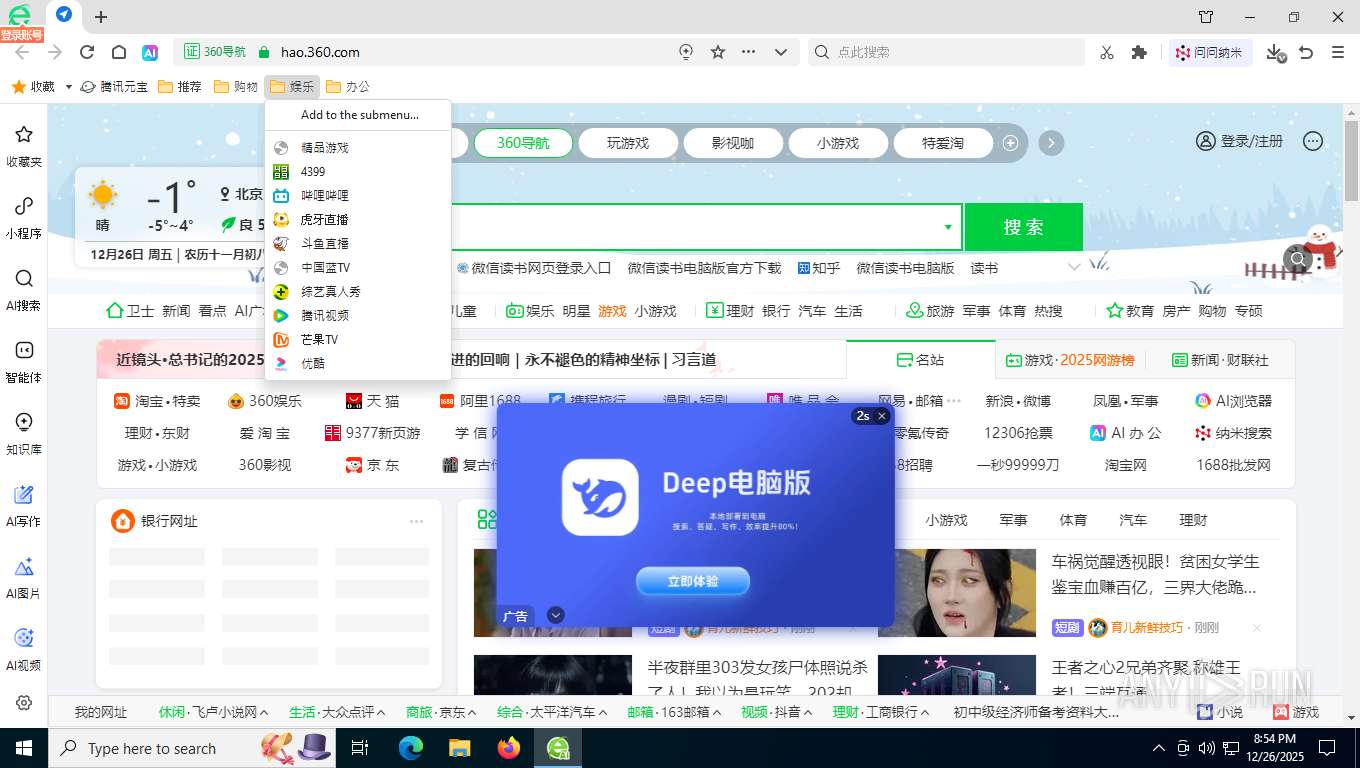Open 智能体 in left sidebar
This screenshot has width=1360, height=768.
coord(24,362)
